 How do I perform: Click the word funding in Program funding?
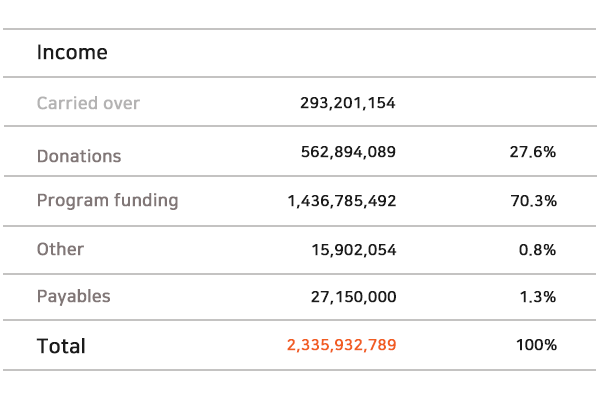146,201
